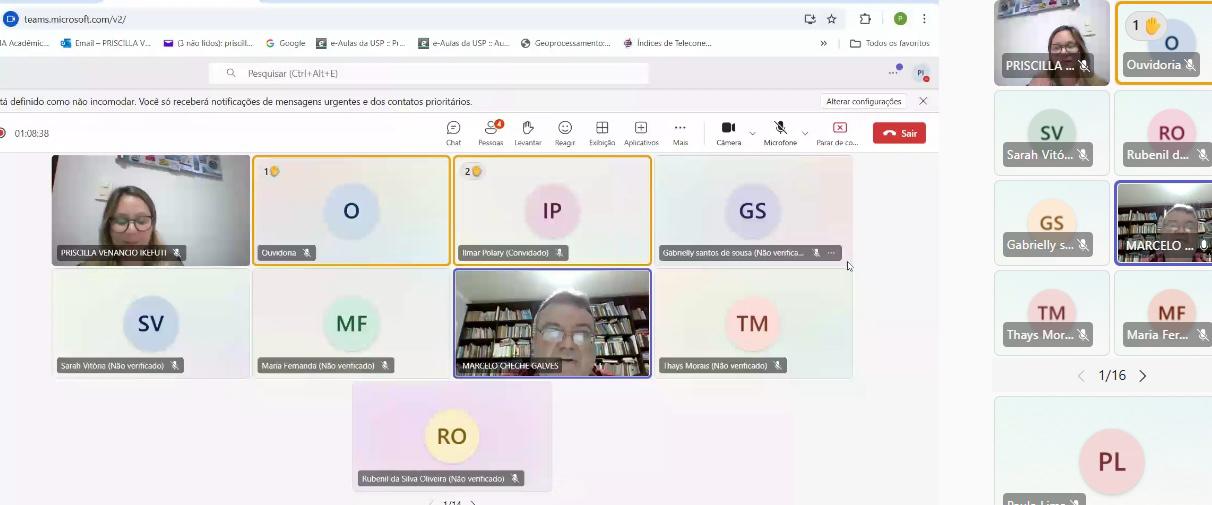
Task: Click the Alterar configurações button
Action: pos(864,101)
